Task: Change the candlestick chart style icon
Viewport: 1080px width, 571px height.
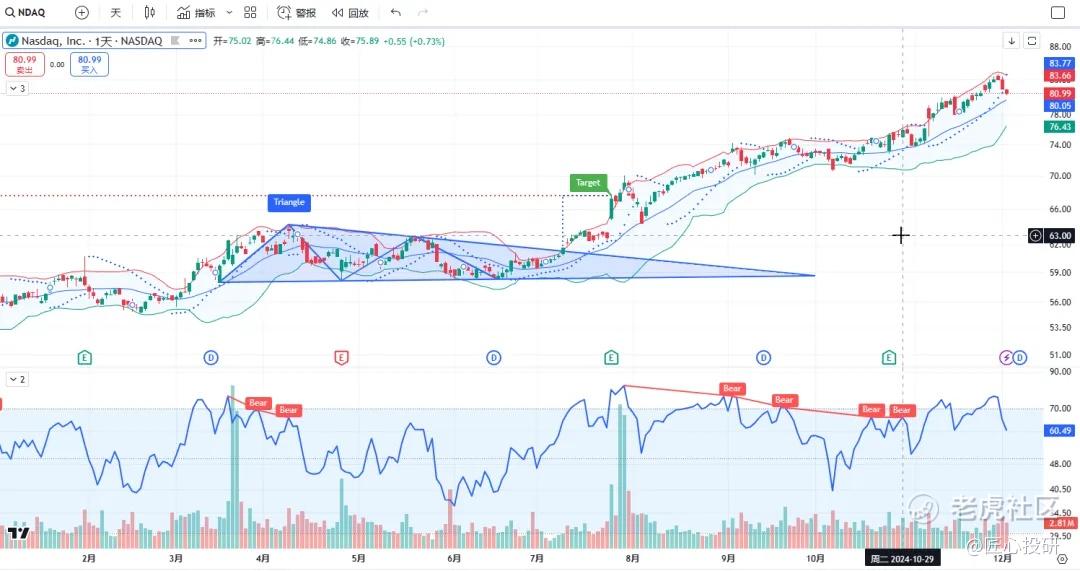Action: (x=149, y=12)
